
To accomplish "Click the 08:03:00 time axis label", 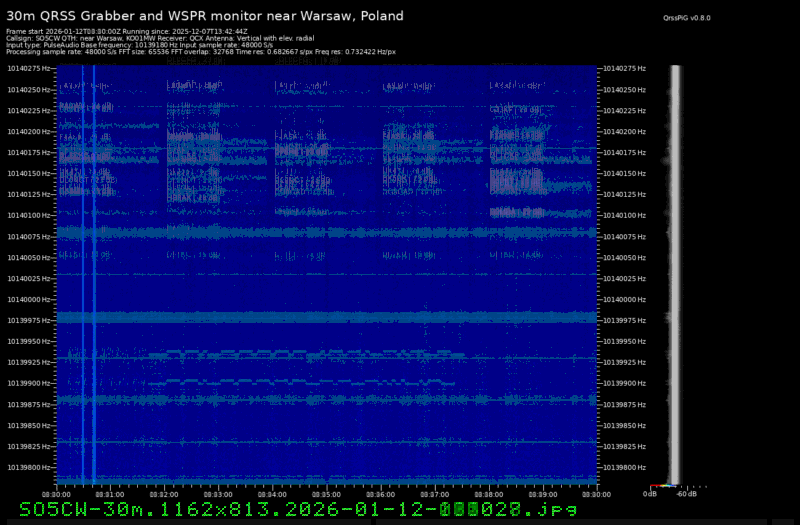I will (x=218, y=494).
